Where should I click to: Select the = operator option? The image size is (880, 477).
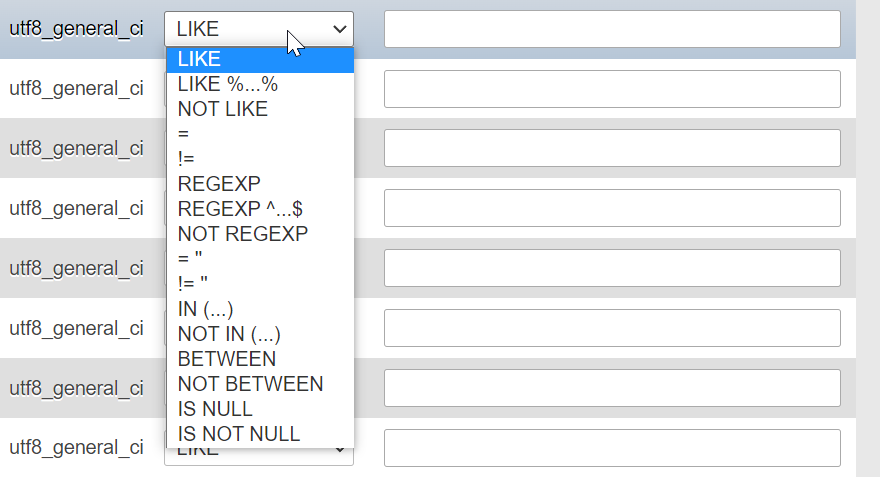point(260,134)
